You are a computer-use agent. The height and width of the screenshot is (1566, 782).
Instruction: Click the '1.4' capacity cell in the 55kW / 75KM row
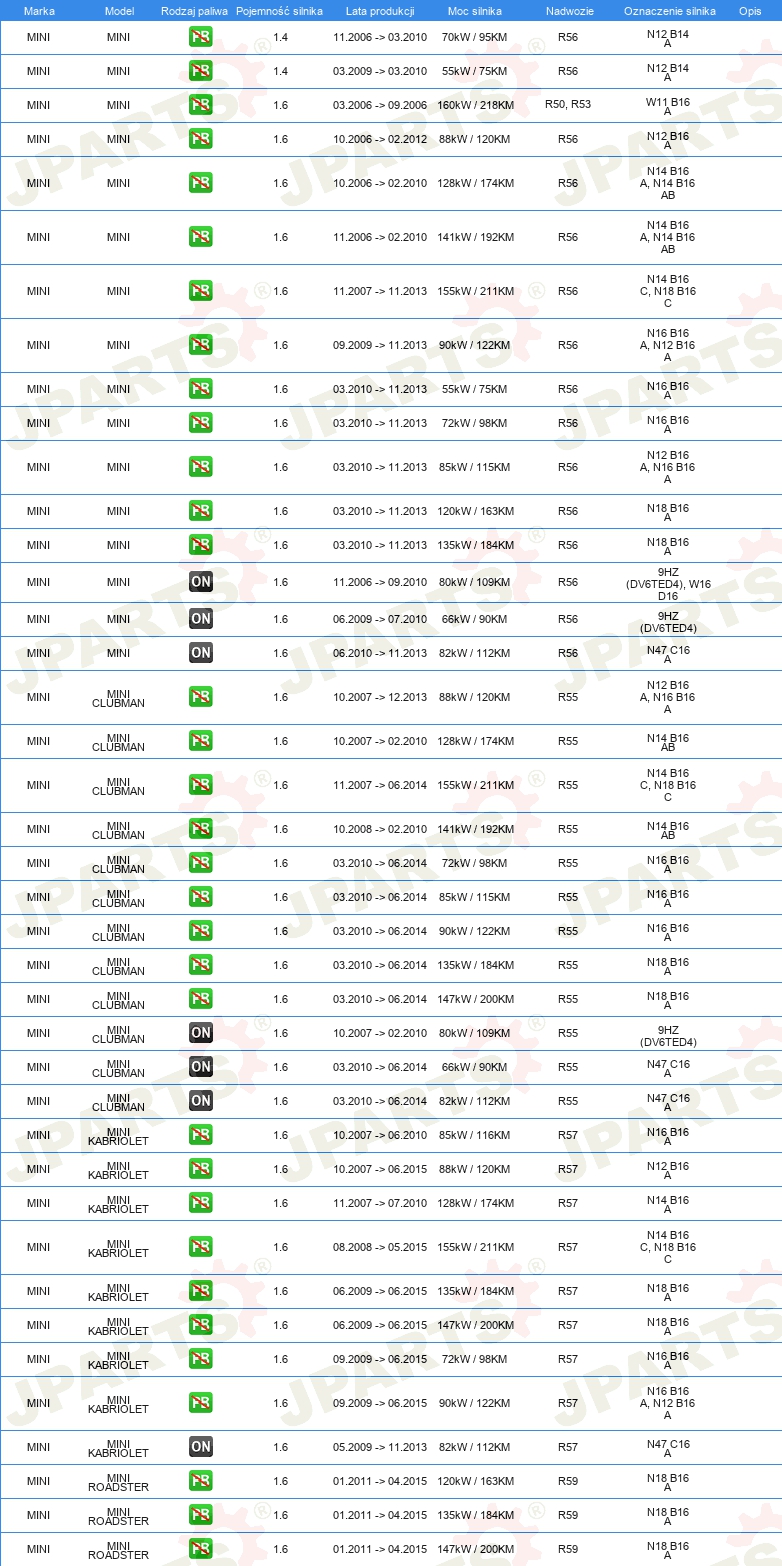(x=280, y=71)
